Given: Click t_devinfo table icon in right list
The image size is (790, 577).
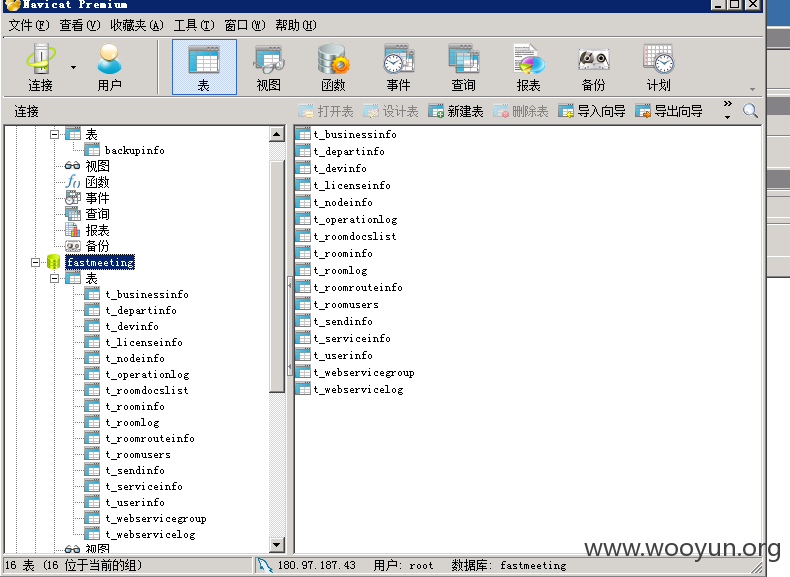Looking at the screenshot, I should pos(303,169).
